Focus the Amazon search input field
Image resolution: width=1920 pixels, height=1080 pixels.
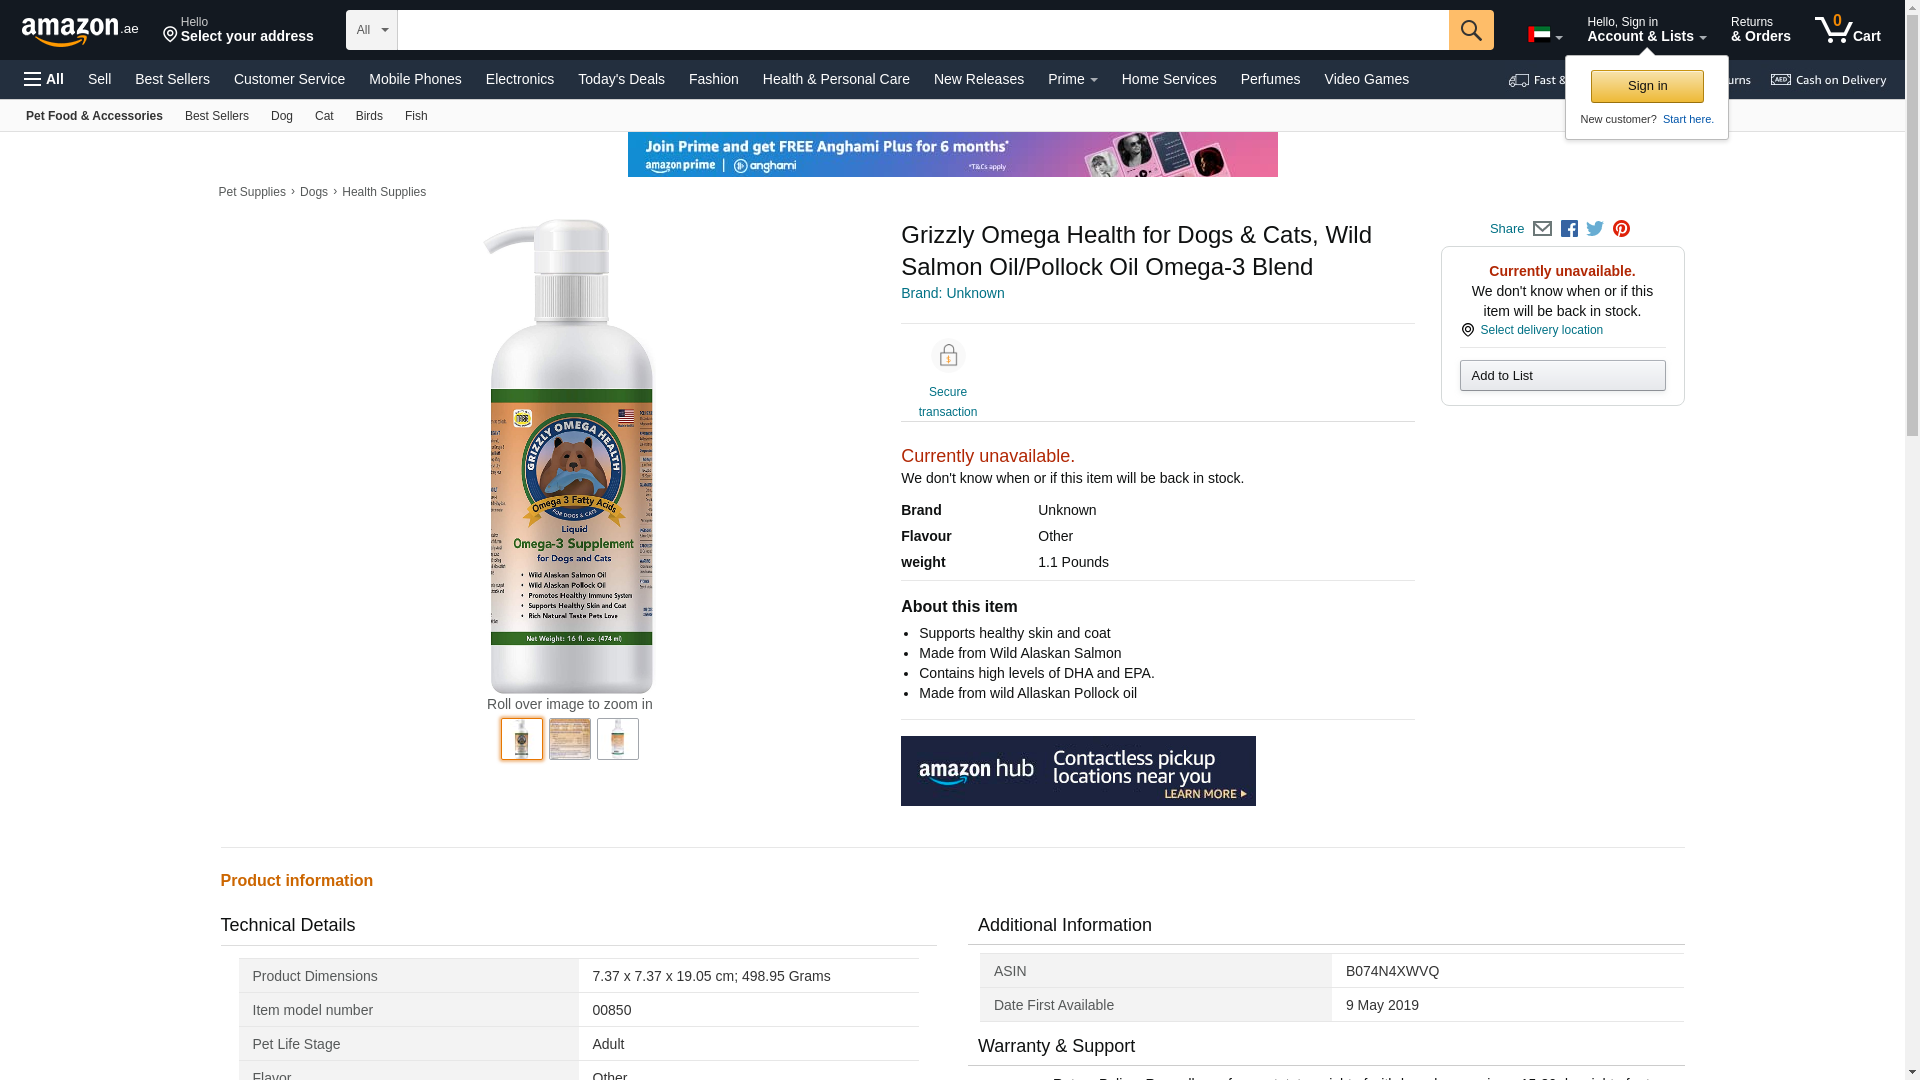923,30
